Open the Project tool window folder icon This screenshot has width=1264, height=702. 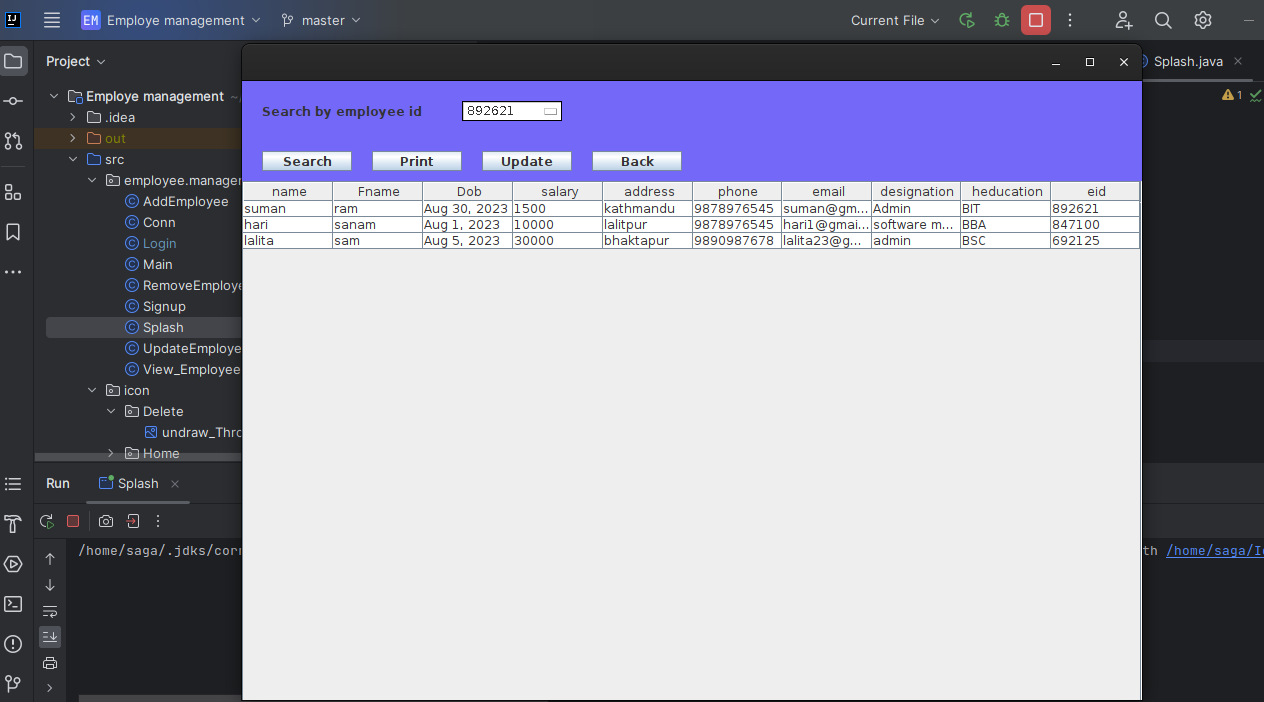pyautogui.click(x=13, y=61)
